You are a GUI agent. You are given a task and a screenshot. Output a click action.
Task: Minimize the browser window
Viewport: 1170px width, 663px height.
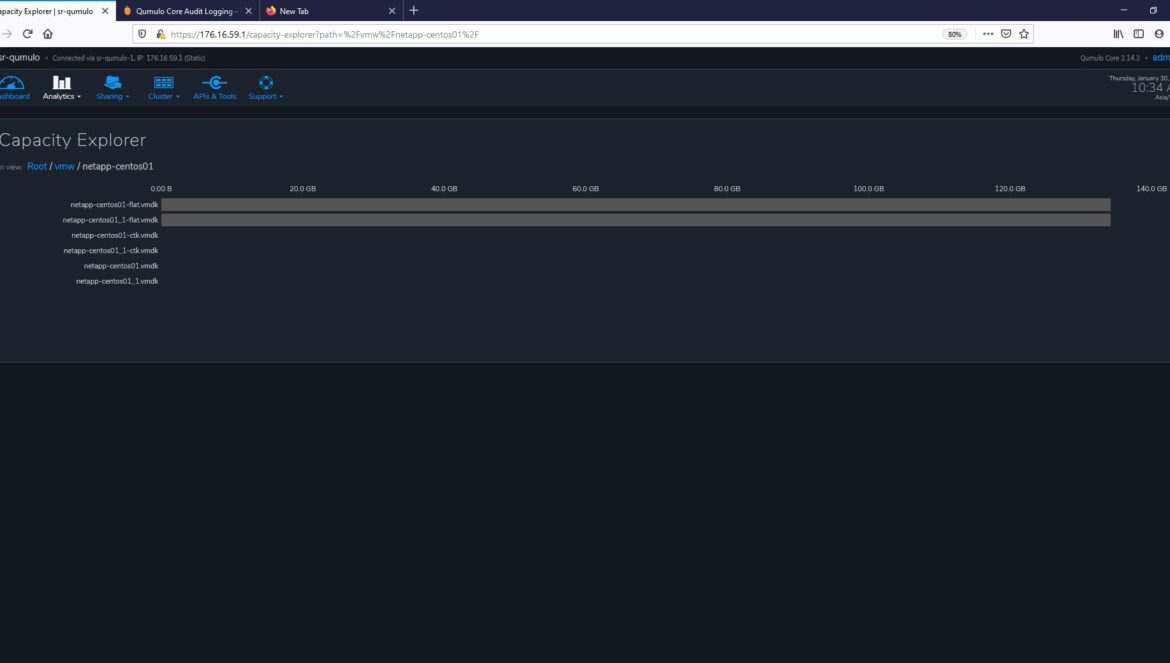pos(1124,10)
